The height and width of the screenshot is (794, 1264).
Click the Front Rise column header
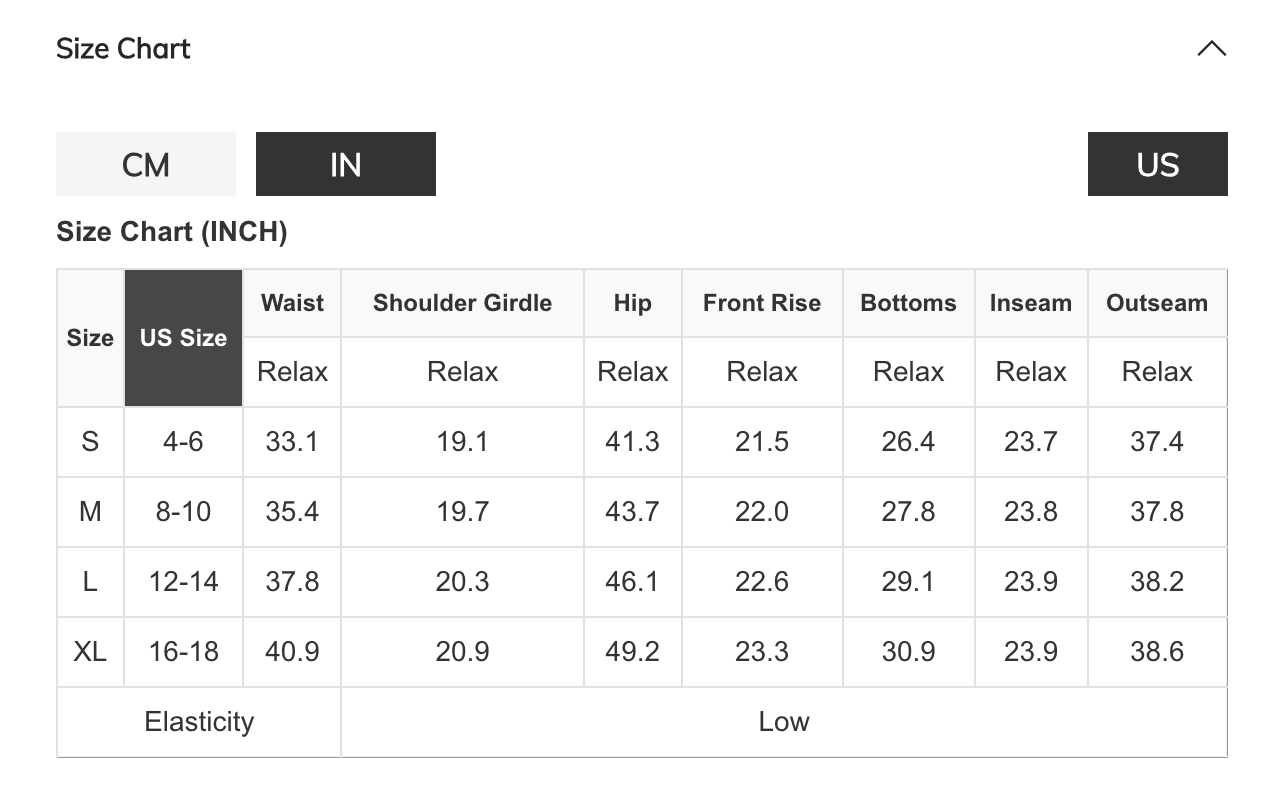click(x=762, y=303)
